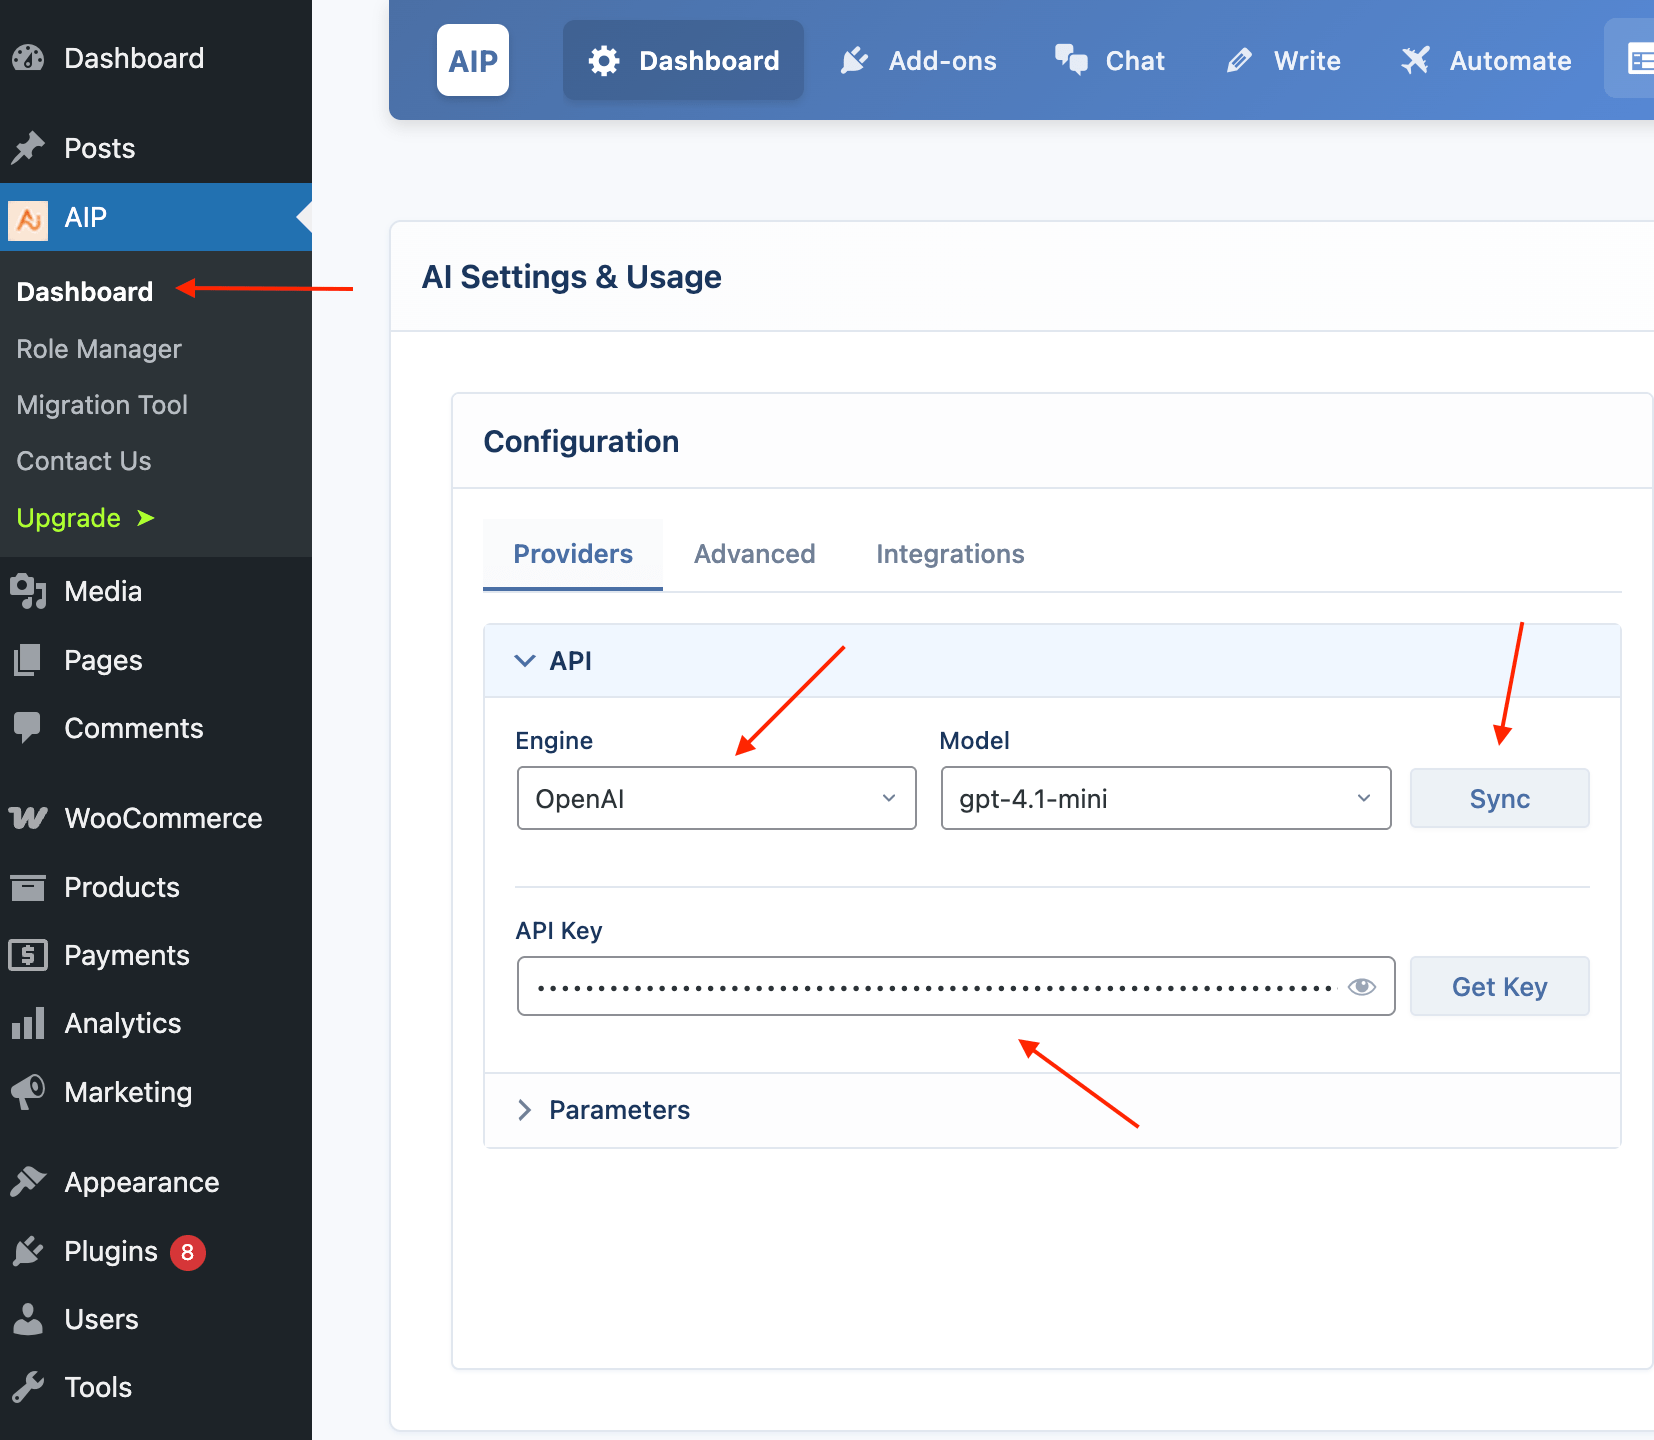This screenshot has width=1654, height=1440.
Task: Open Products menu
Action: [x=156, y=887]
